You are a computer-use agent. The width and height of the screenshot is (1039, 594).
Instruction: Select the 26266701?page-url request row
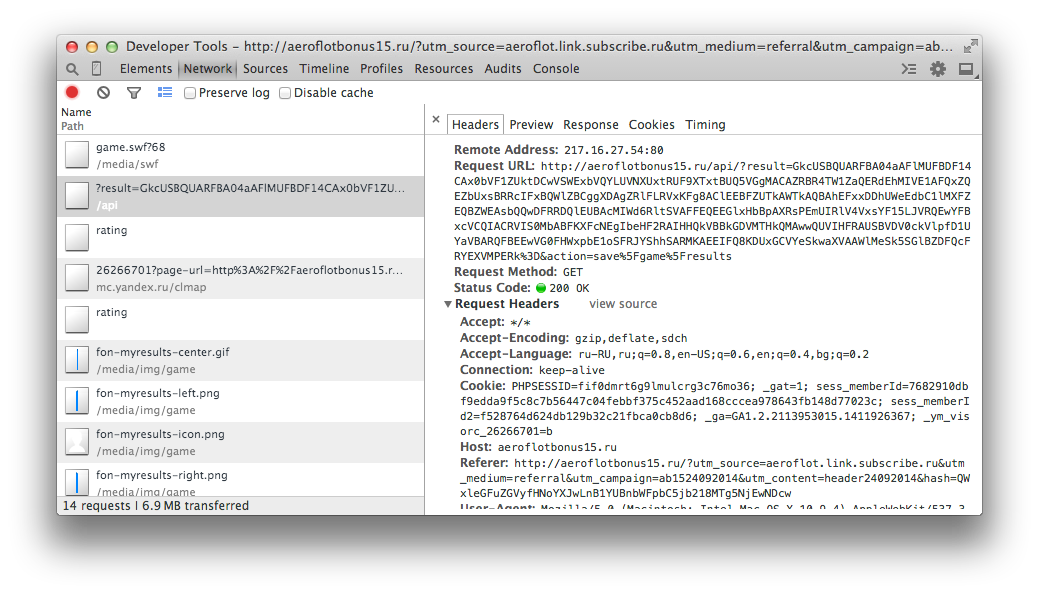(x=241, y=278)
